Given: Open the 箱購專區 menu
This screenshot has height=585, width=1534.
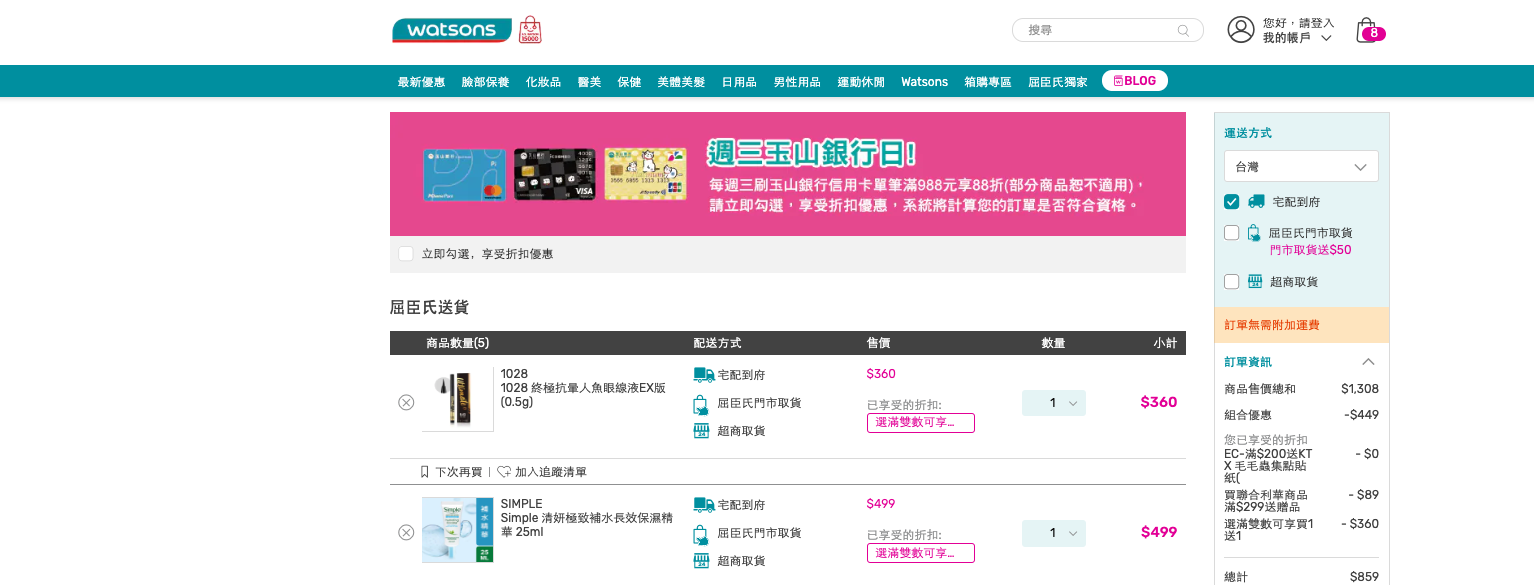Looking at the screenshot, I should point(989,82).
